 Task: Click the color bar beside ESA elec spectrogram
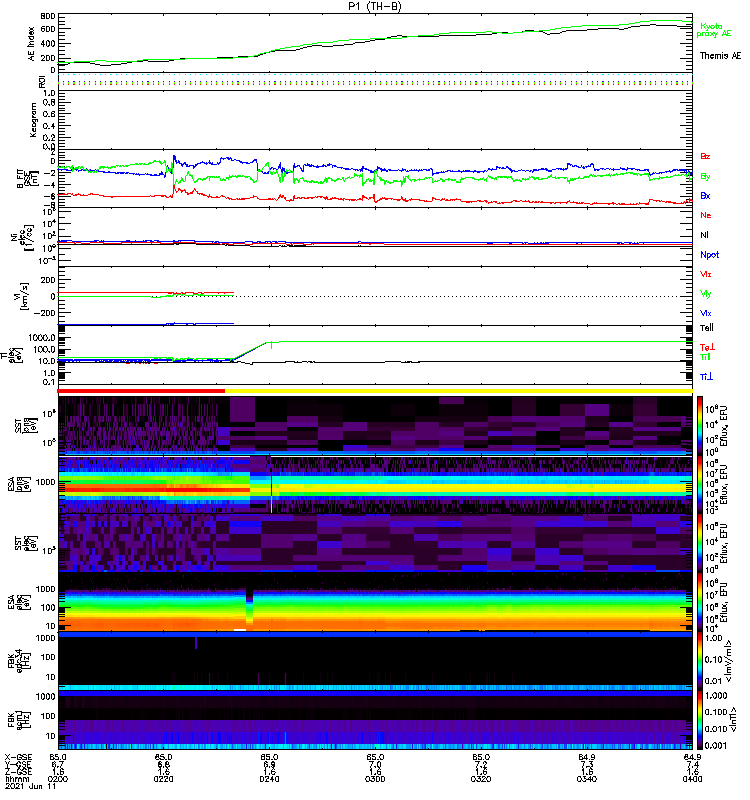(x=700, y=602)
